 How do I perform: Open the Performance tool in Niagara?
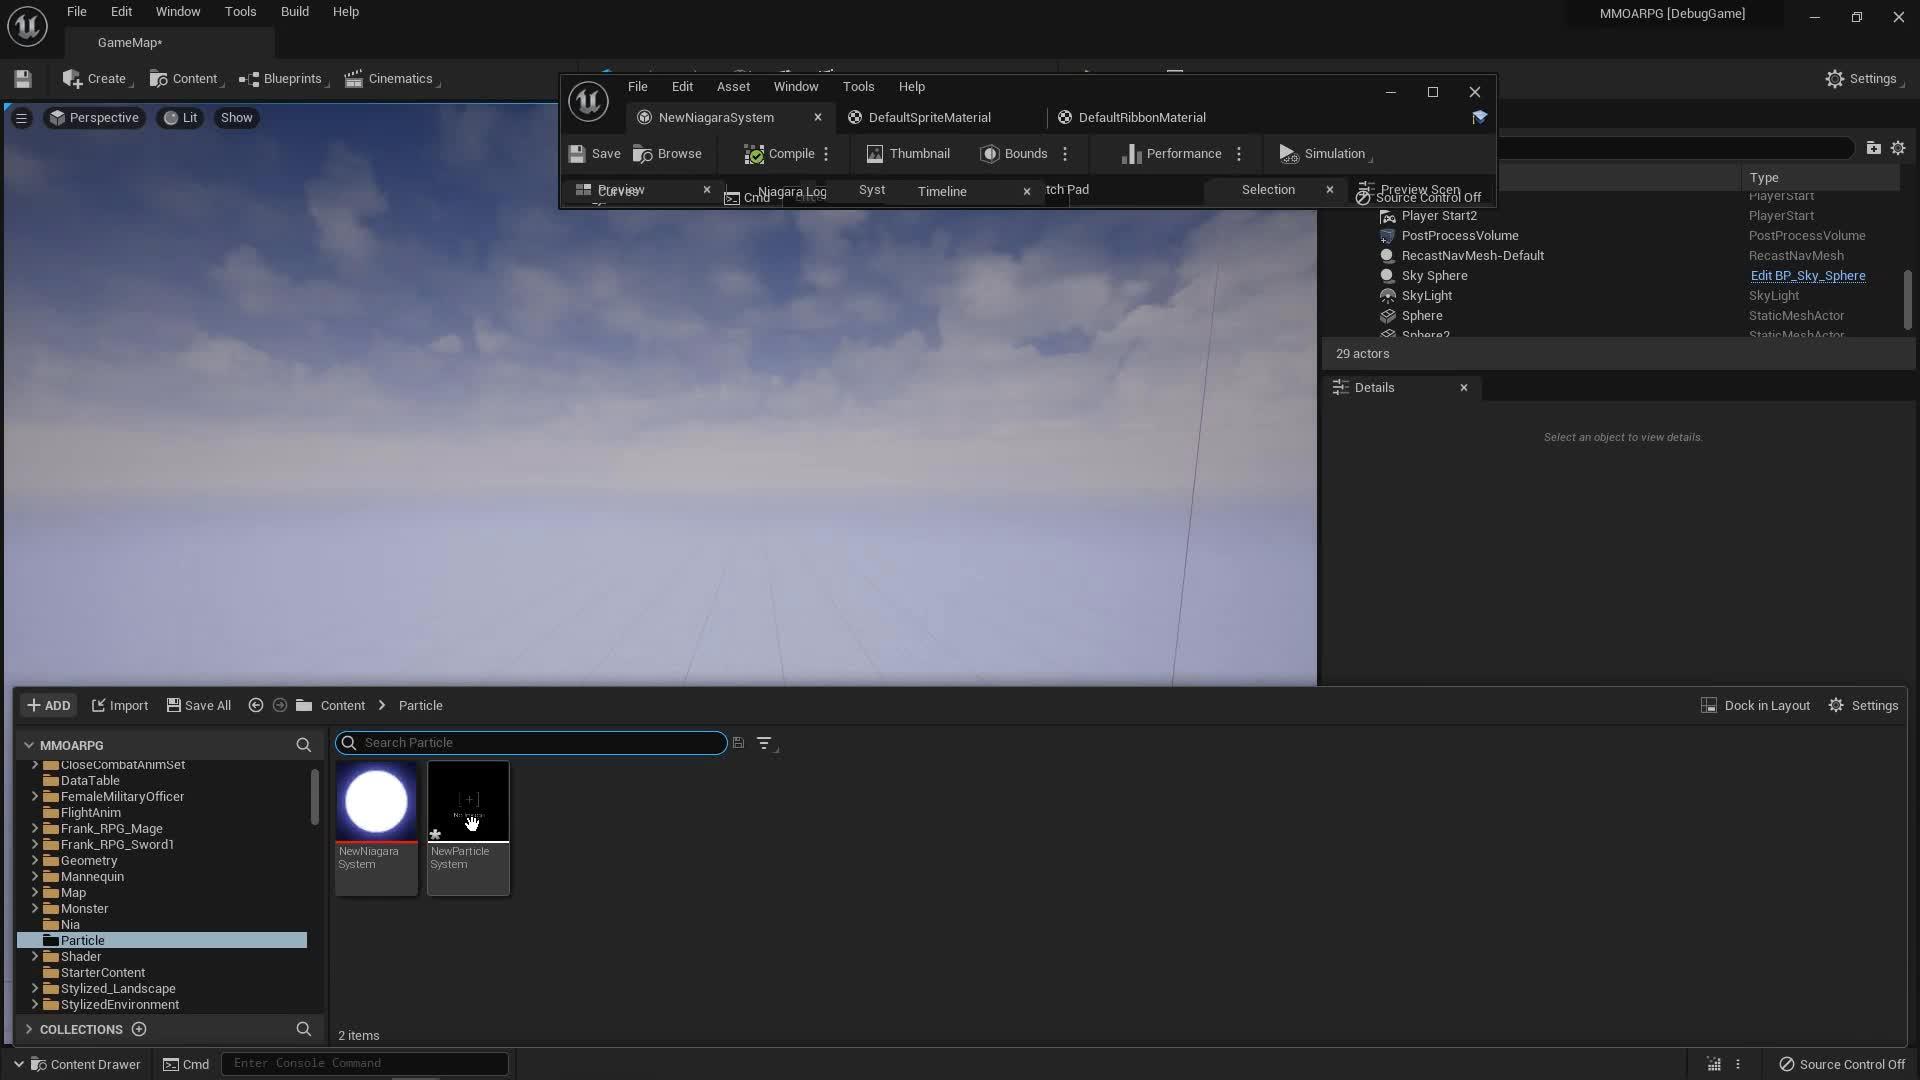point(1172,154)
